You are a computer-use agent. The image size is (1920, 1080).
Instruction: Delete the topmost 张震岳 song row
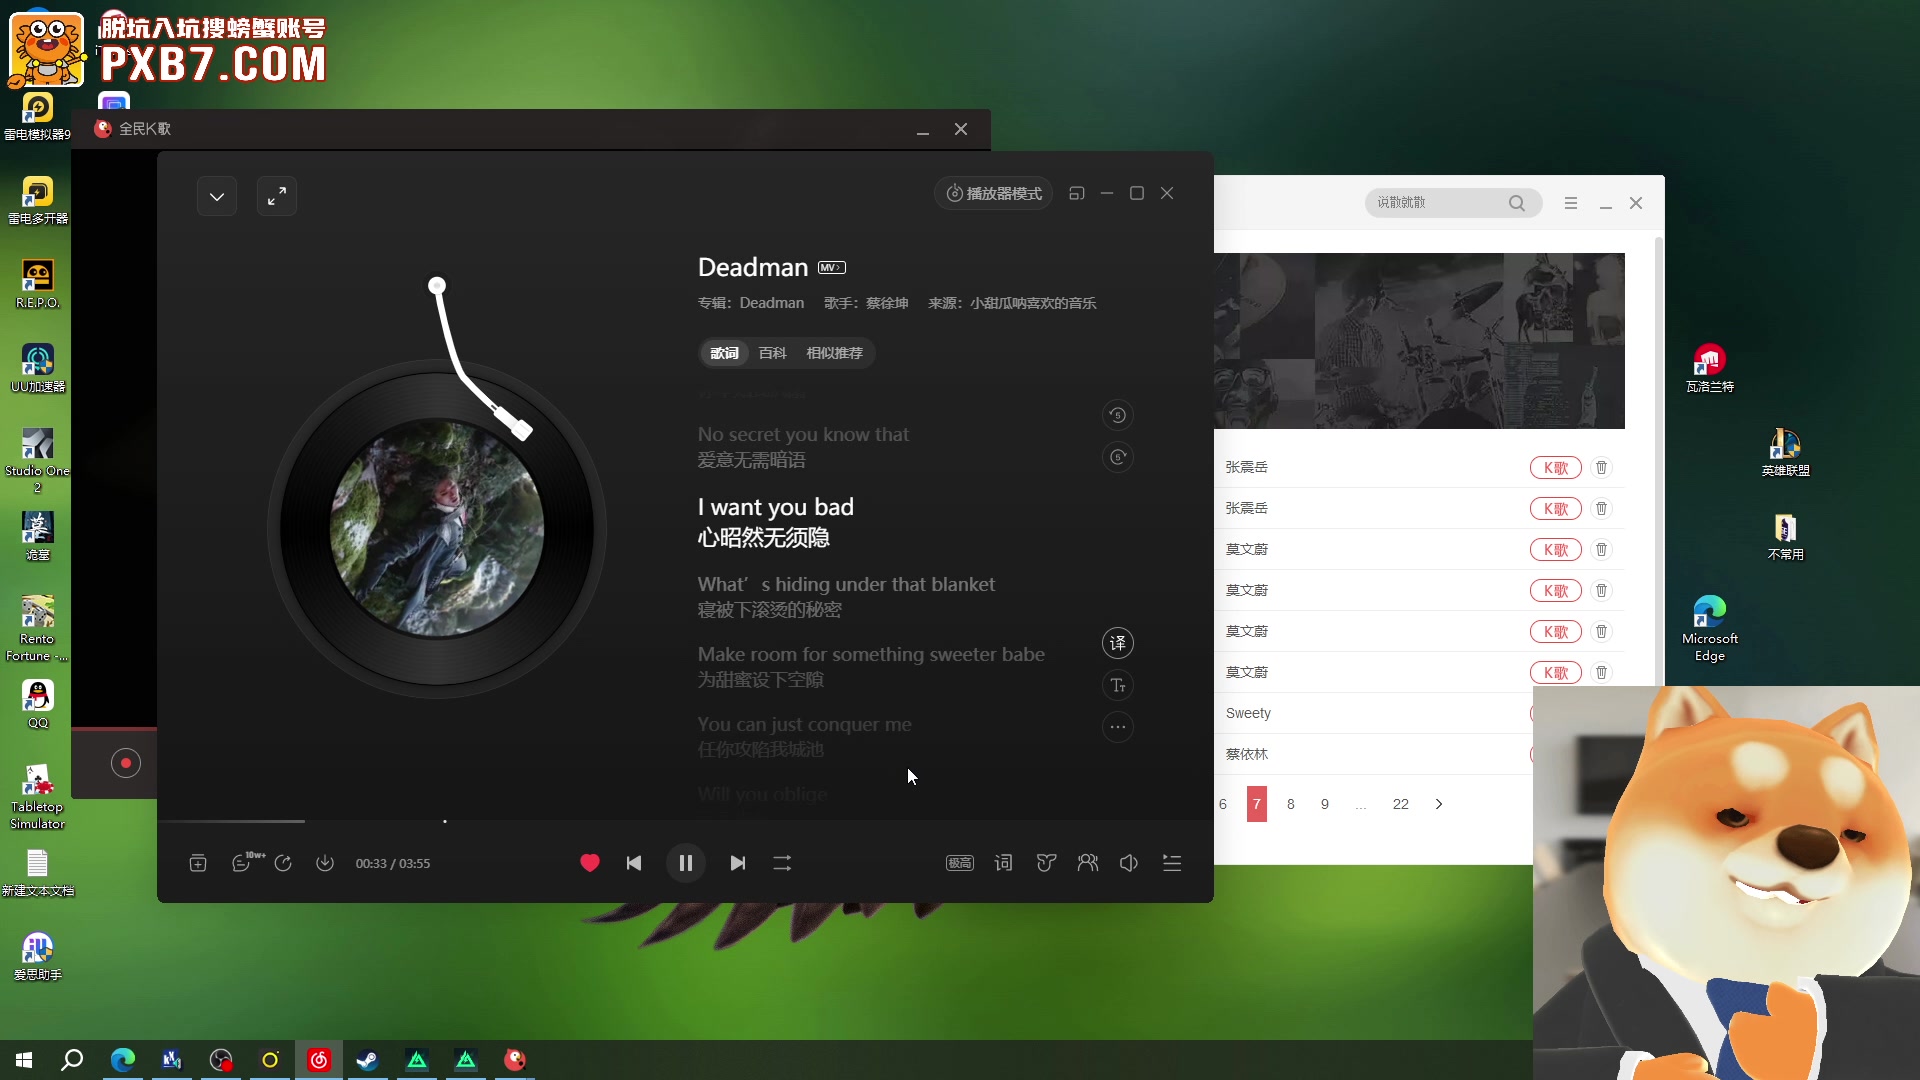1601,468
